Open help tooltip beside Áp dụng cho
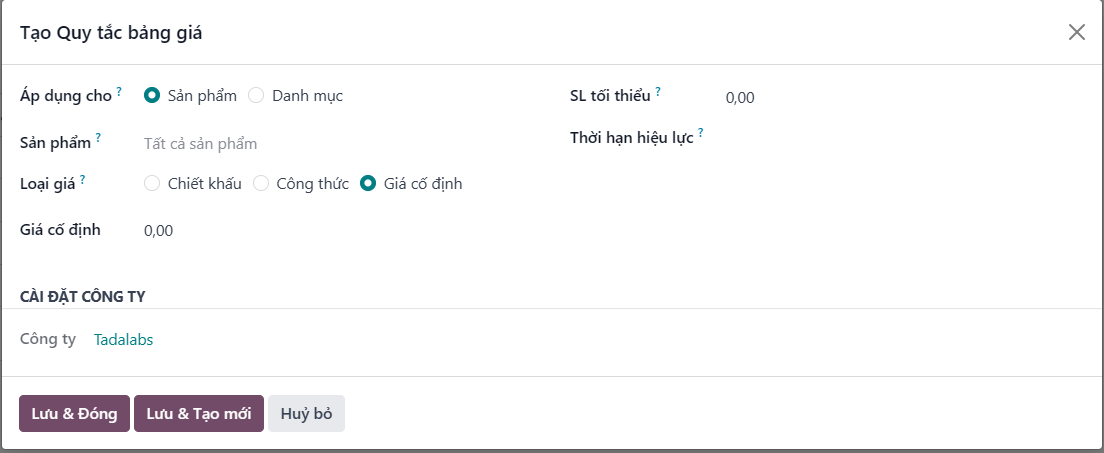This screenshot has height=453, width=1104. click(x=119, y=92)
